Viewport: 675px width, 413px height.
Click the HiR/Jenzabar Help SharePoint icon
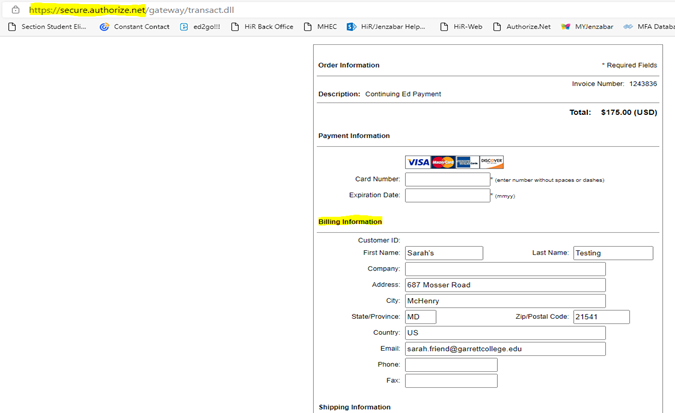351,27
